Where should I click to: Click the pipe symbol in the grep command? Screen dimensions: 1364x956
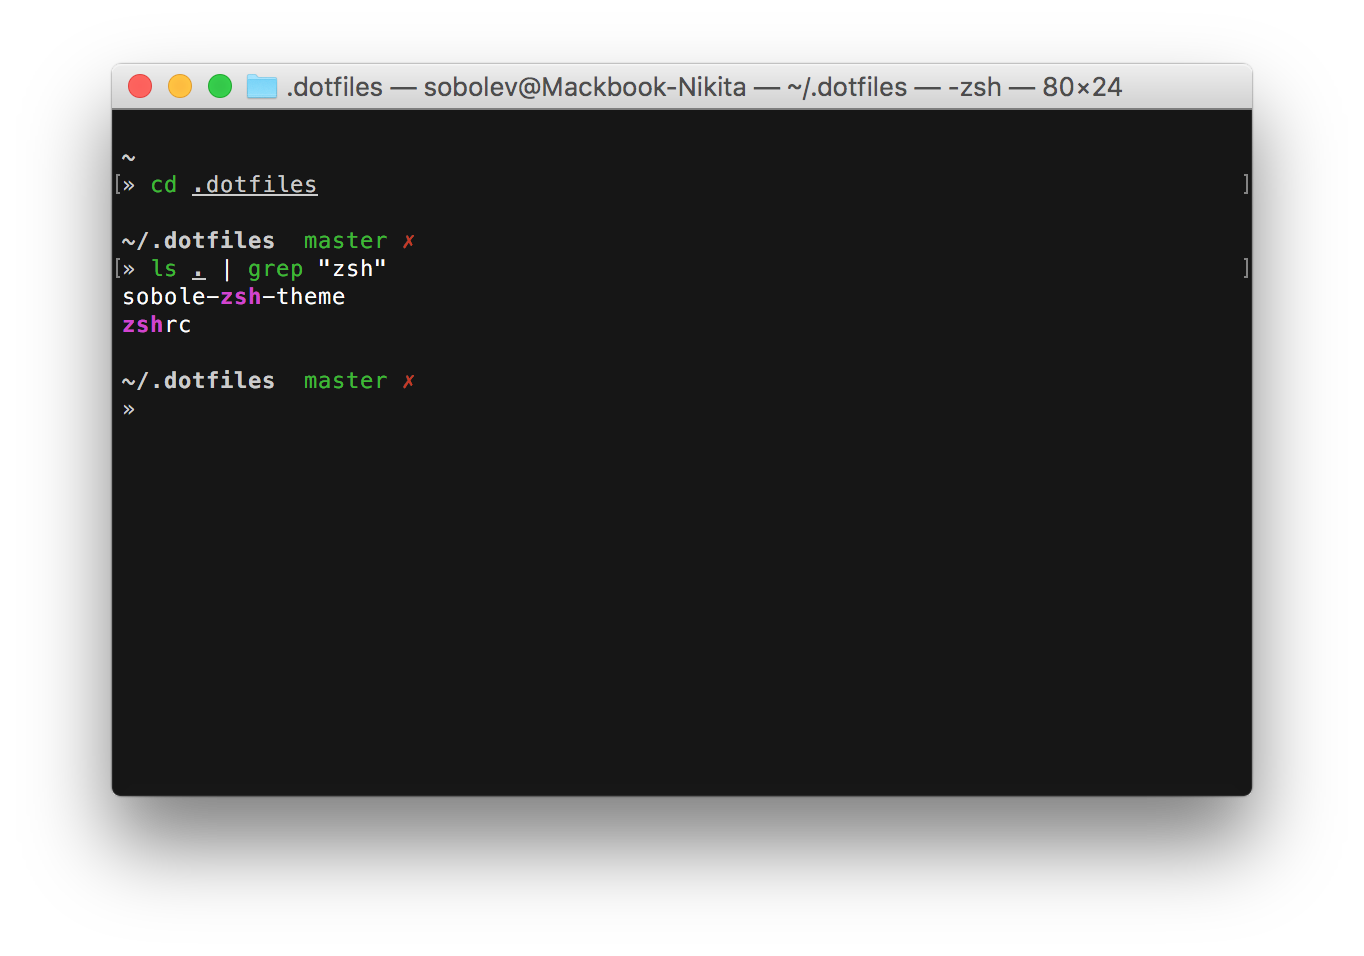pyautogui.click(x=228, y=268)
